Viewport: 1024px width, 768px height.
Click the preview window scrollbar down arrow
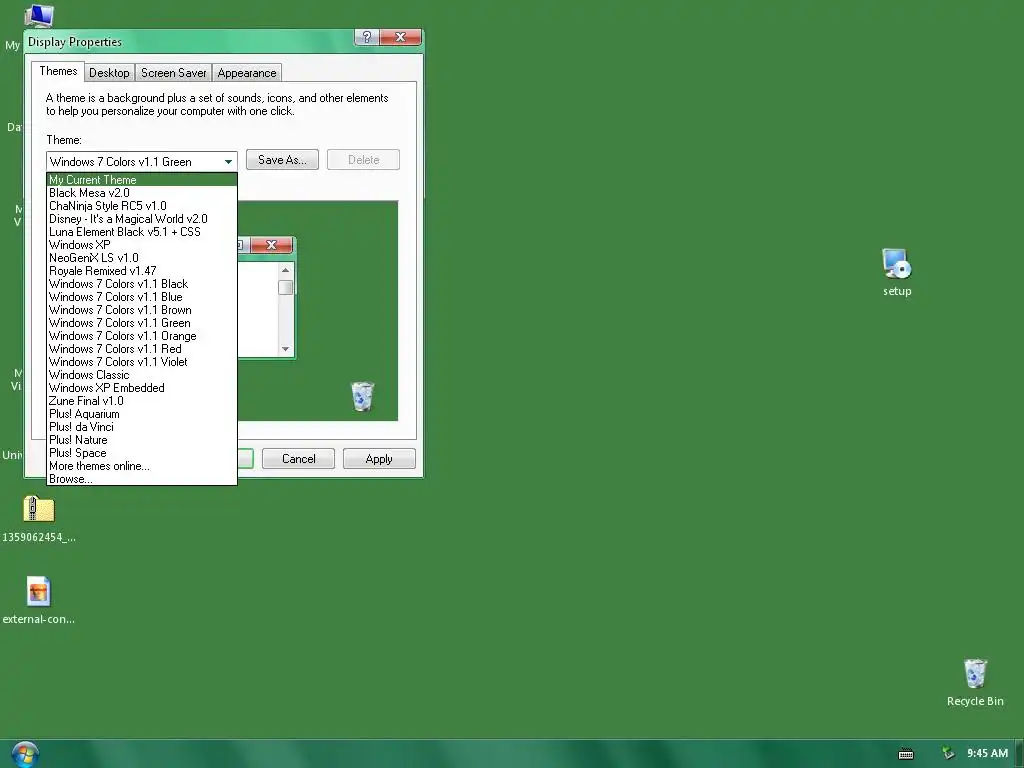coord(285,349)
